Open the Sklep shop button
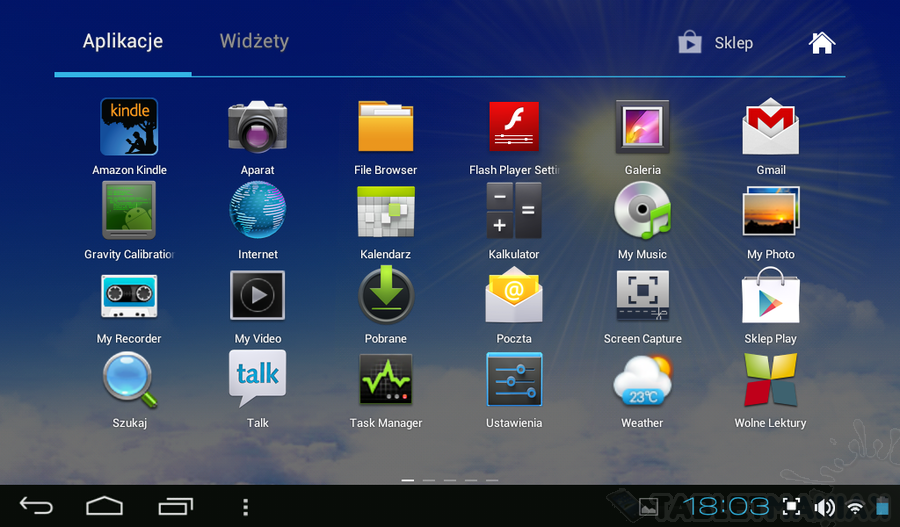Image resolution: width=900 pixels, height=527 pixels. 715,42
